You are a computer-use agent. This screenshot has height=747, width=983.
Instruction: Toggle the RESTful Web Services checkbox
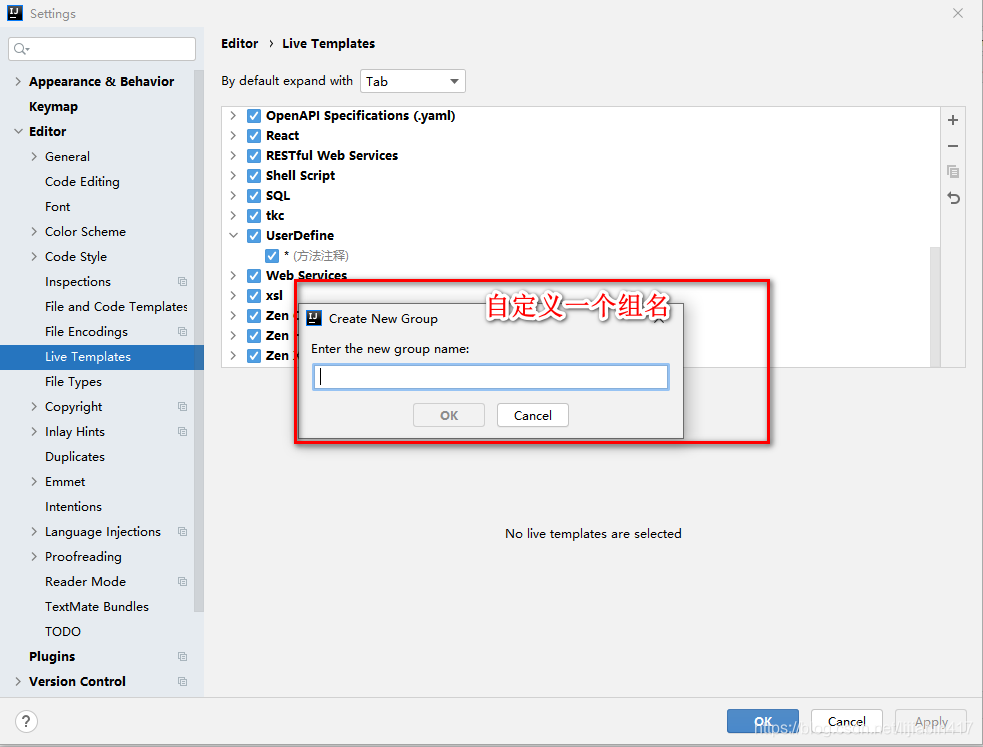[x=254, y=156]
